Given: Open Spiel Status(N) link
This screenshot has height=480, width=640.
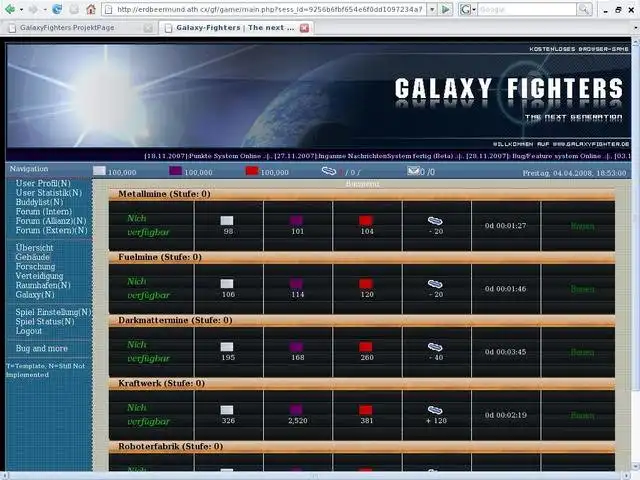Looking at the screenshot, I should tap(45, 322).
